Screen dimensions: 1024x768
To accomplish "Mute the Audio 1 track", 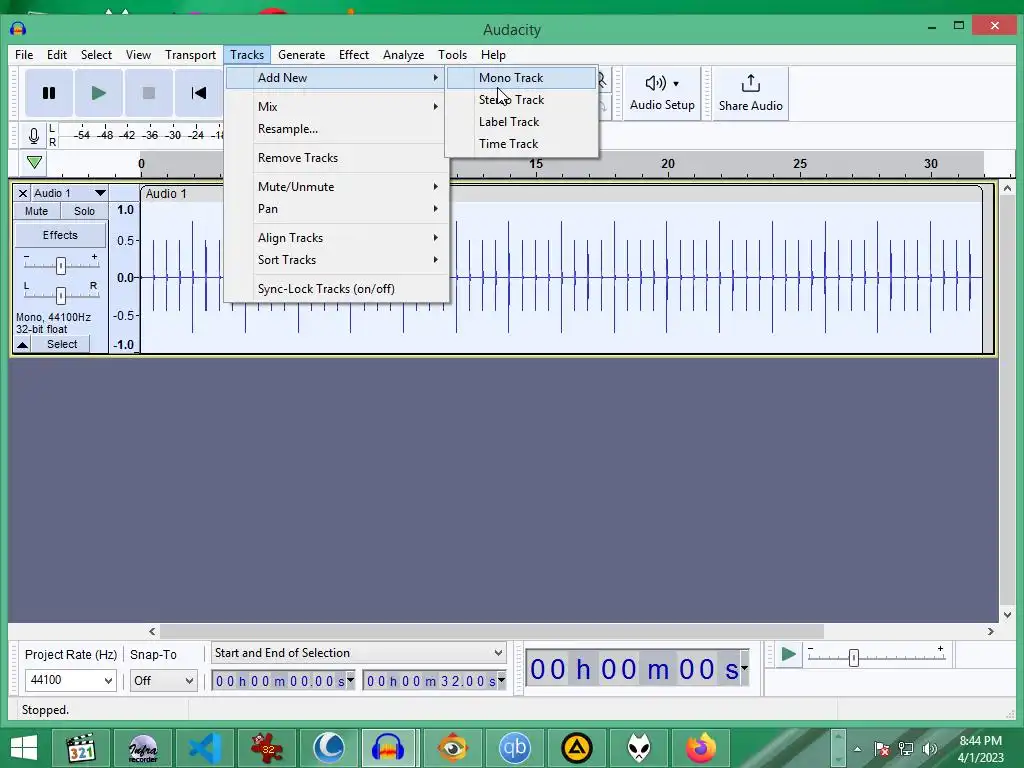I will pyautogui.click(x=37, y=211).
